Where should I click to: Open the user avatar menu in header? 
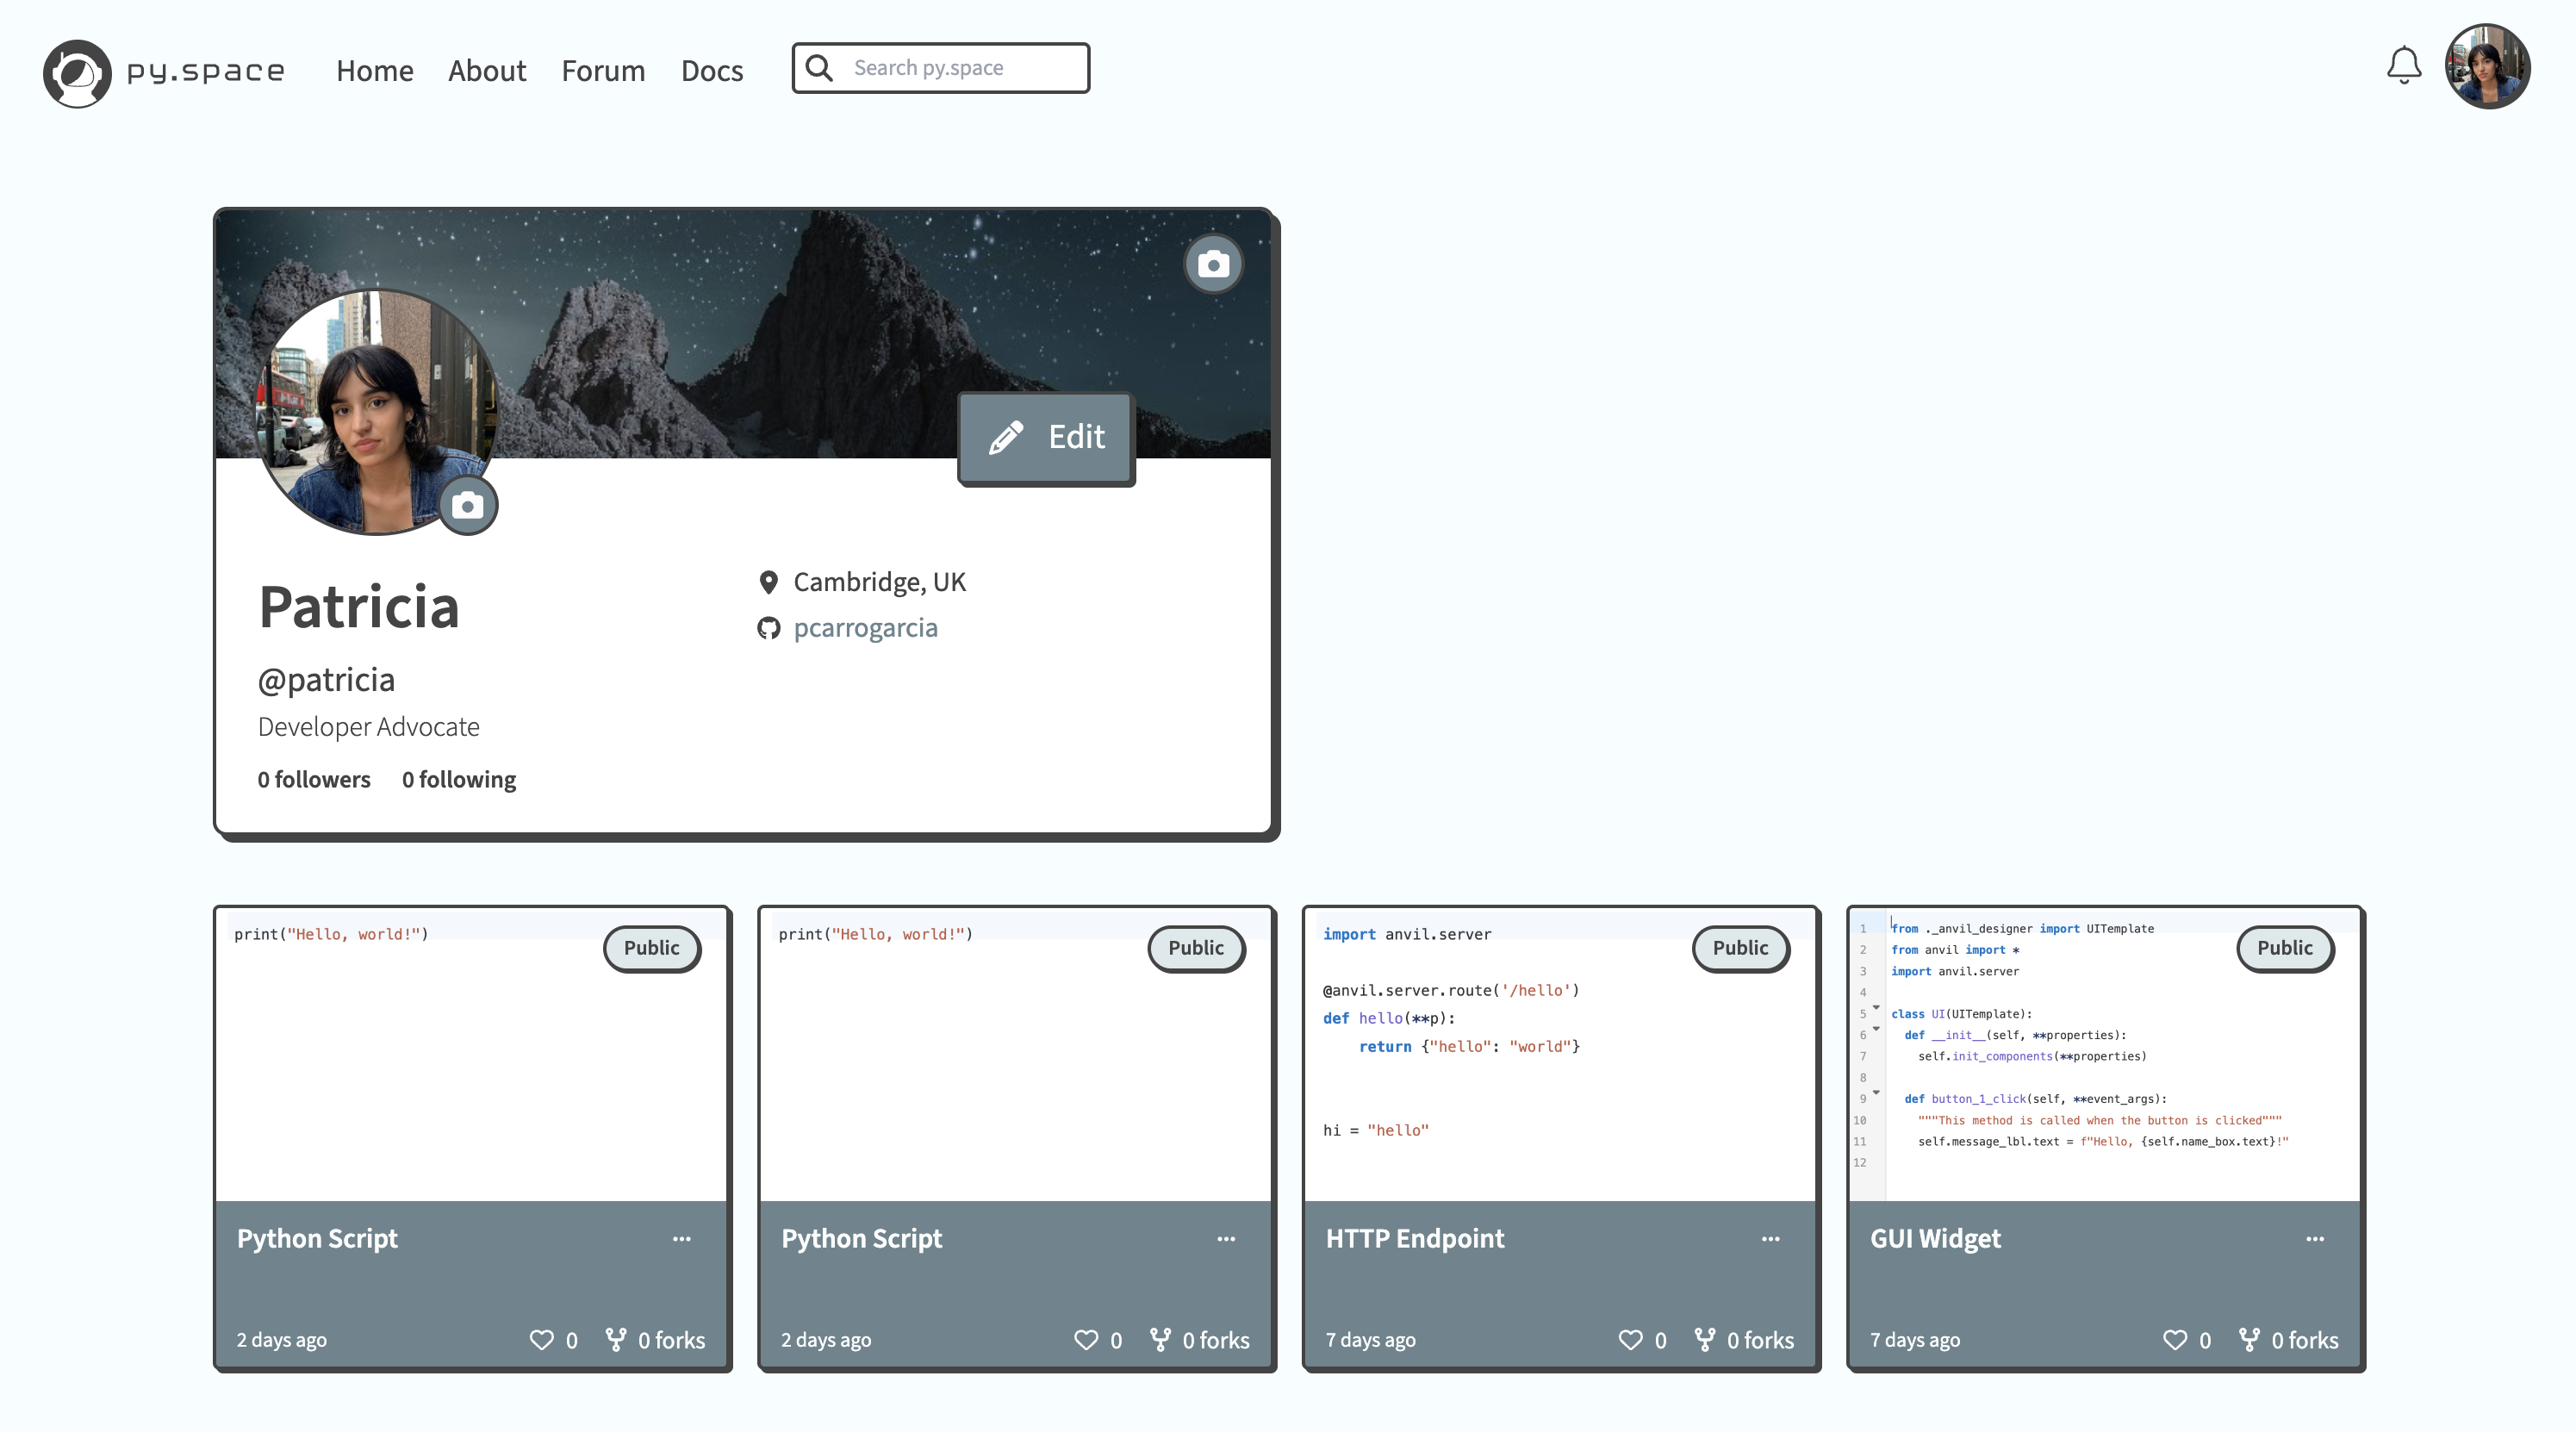2487,66
